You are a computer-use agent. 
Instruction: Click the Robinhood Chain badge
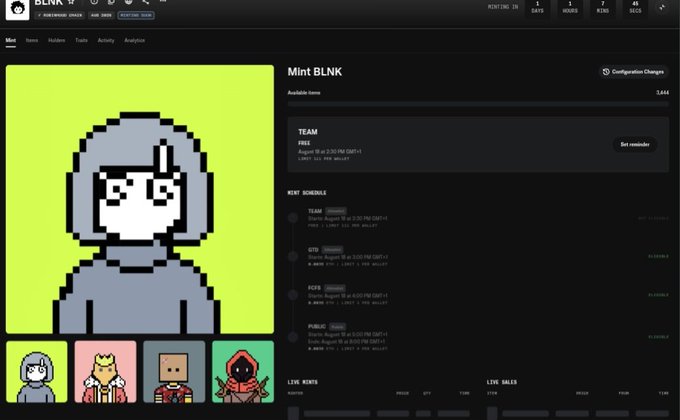[60, 15]
